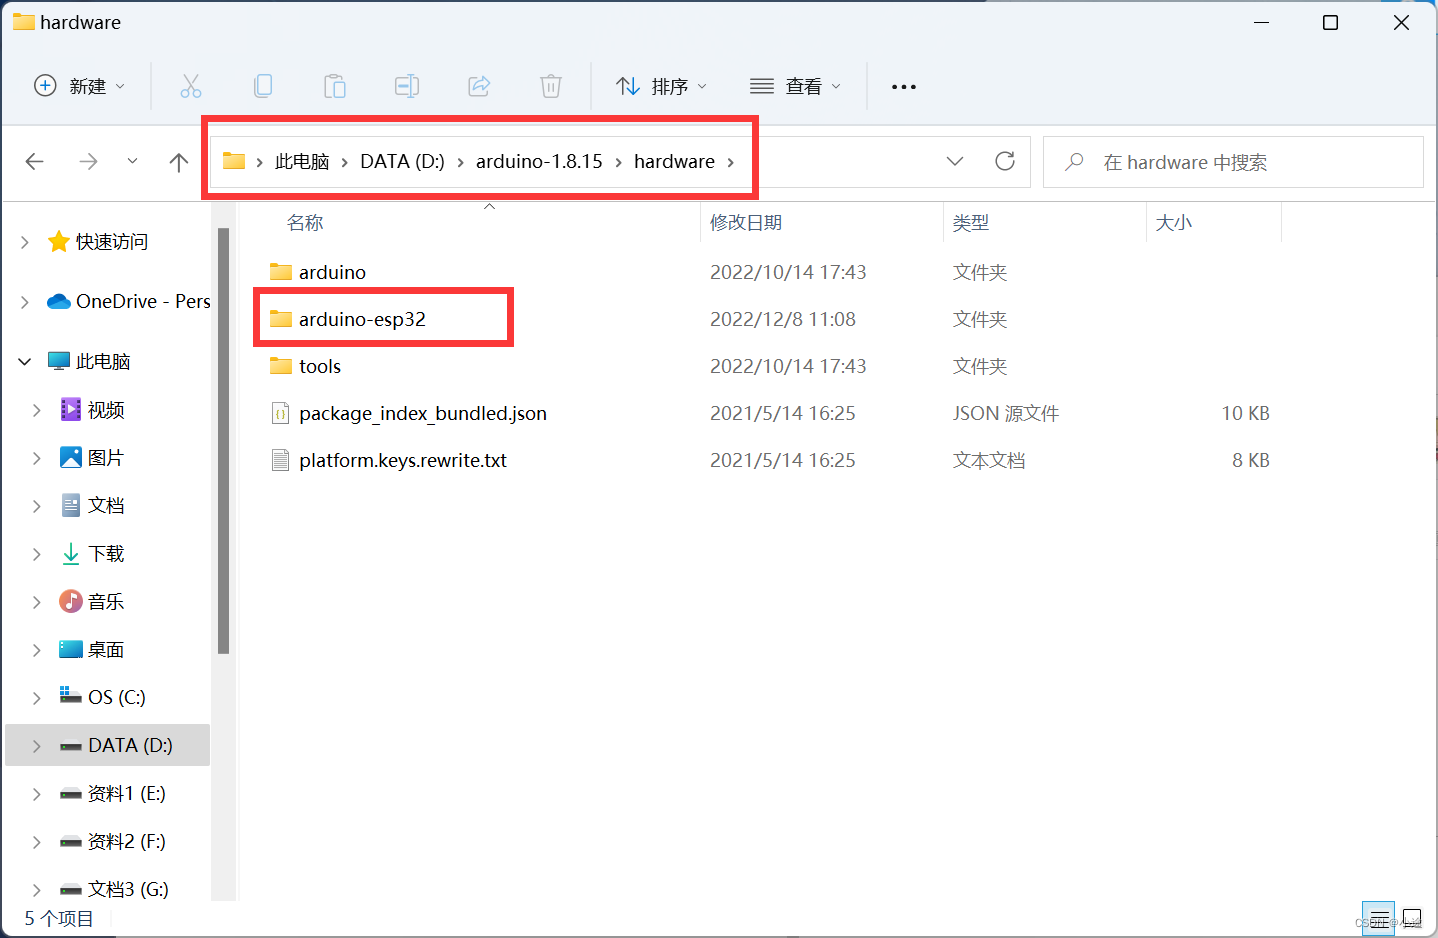Switch to large icons view in status bar
The image size is (1438, 938).
coord(1412,917)
